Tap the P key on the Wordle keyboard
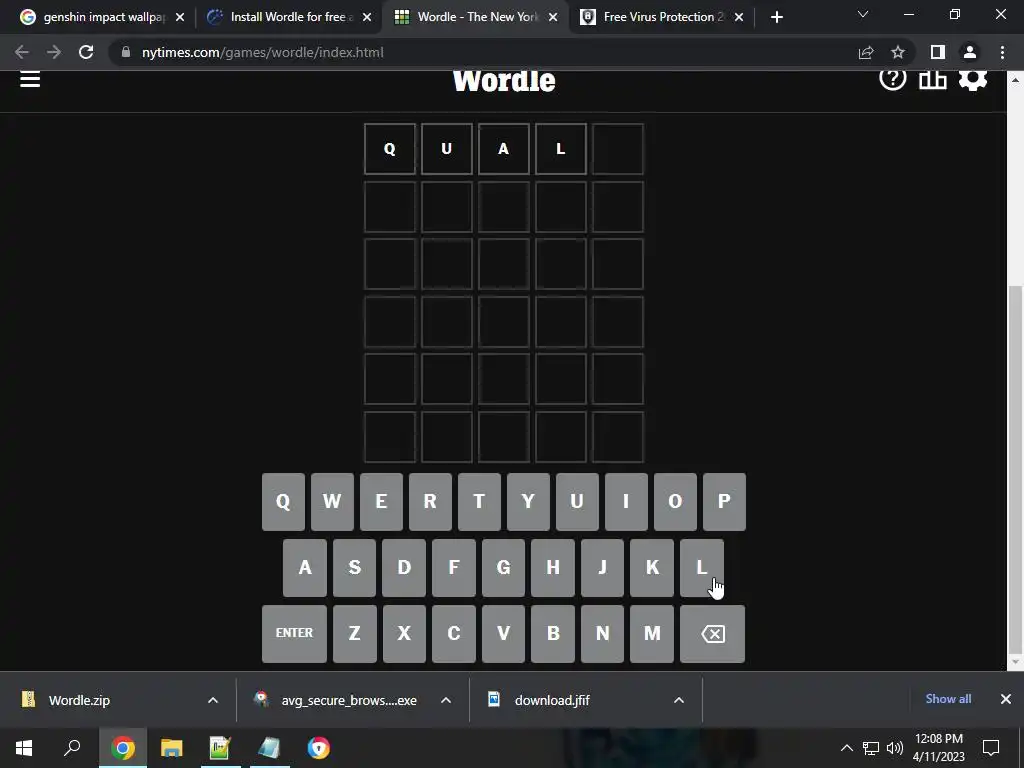The width and height of the screenshot is (1024, 768). click(x=724, y=502)
